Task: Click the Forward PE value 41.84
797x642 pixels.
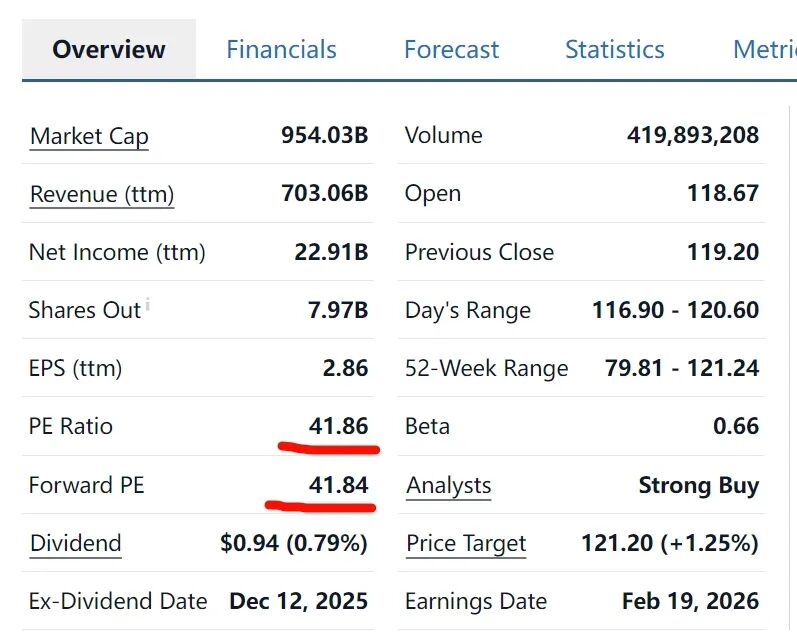Action: 338,486
